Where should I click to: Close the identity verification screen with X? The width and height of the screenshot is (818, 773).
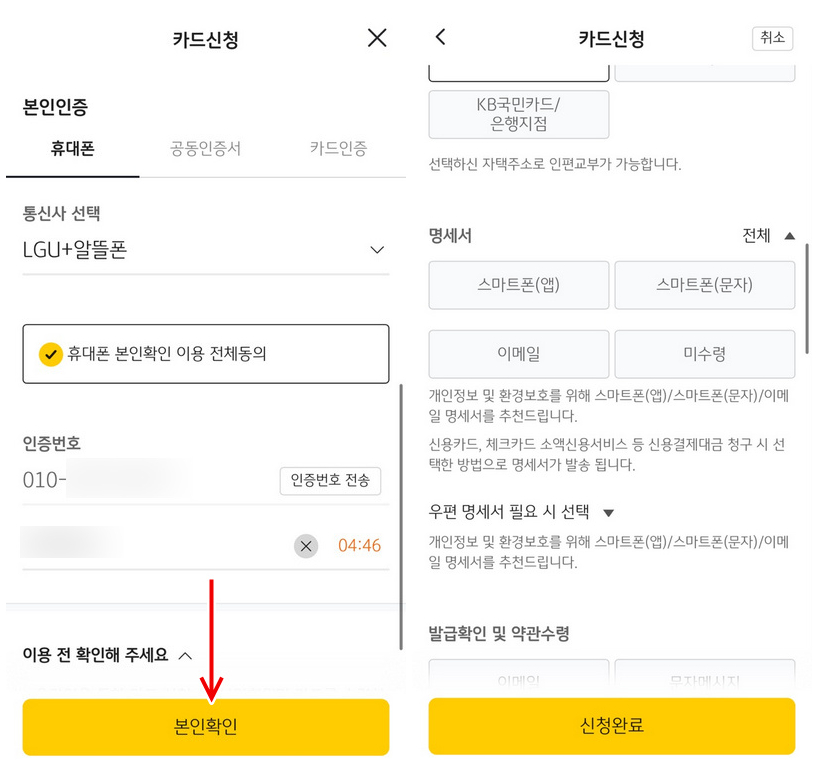click(377, 37)
